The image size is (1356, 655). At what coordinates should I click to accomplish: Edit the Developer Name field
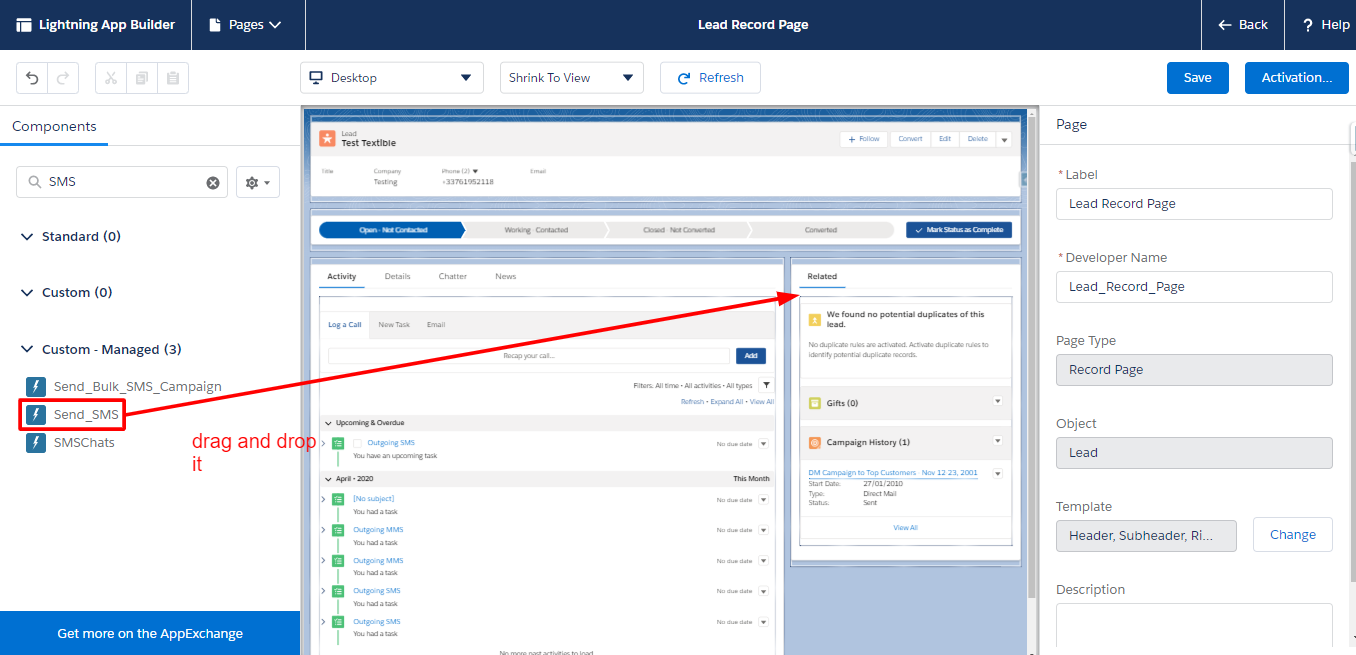coord(1194,287)
